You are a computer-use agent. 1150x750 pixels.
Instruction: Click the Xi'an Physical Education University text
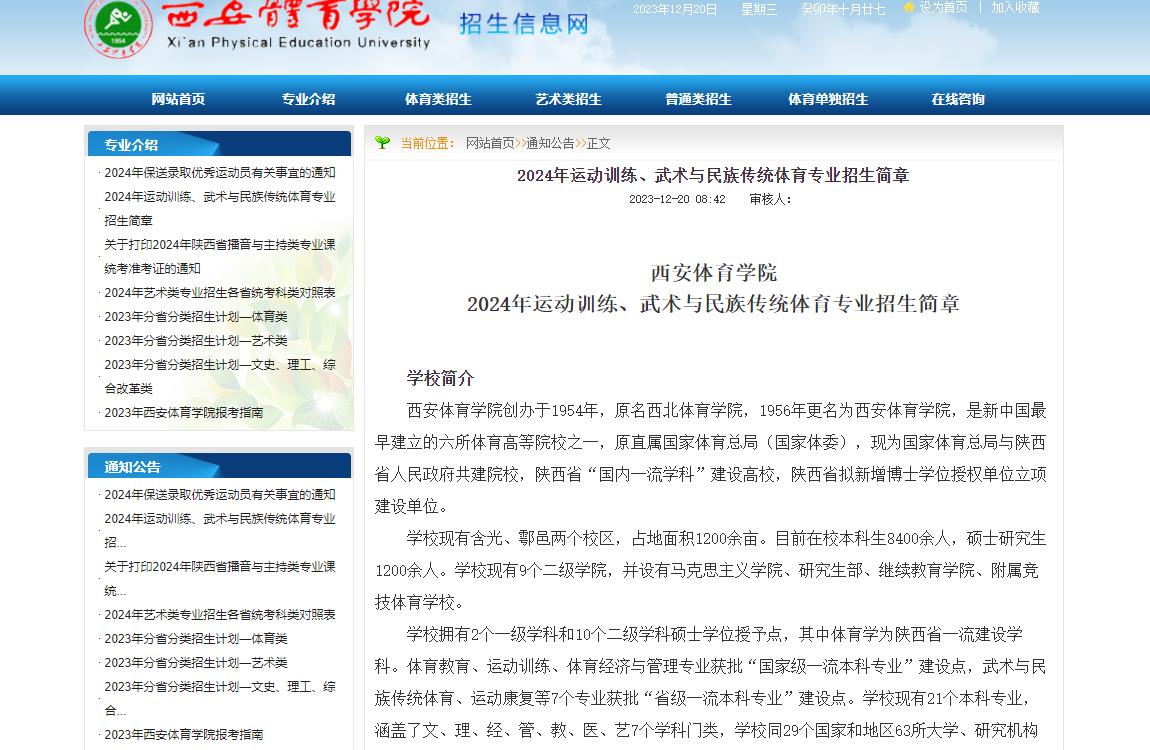tap(299, 43)
